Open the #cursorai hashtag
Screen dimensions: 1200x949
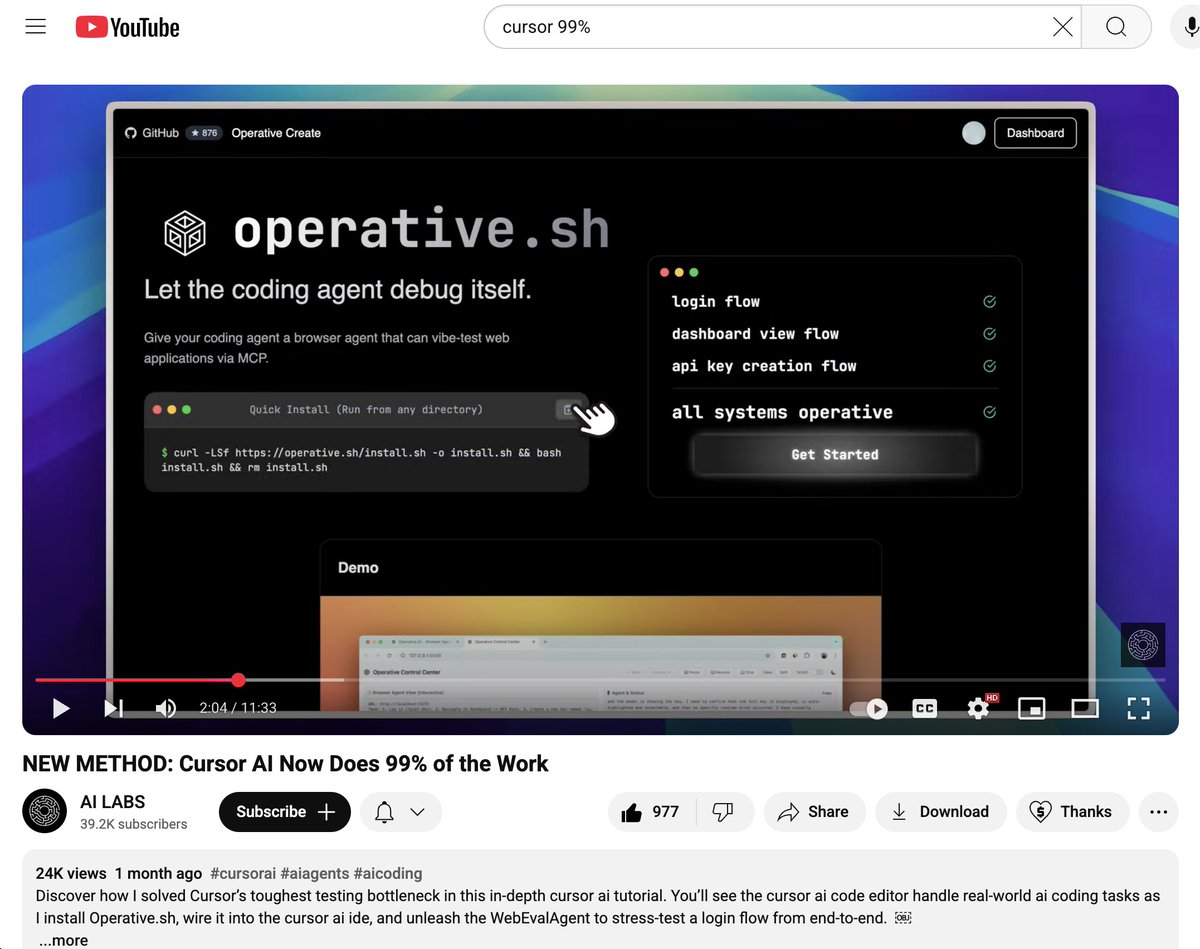coord(241,873)
